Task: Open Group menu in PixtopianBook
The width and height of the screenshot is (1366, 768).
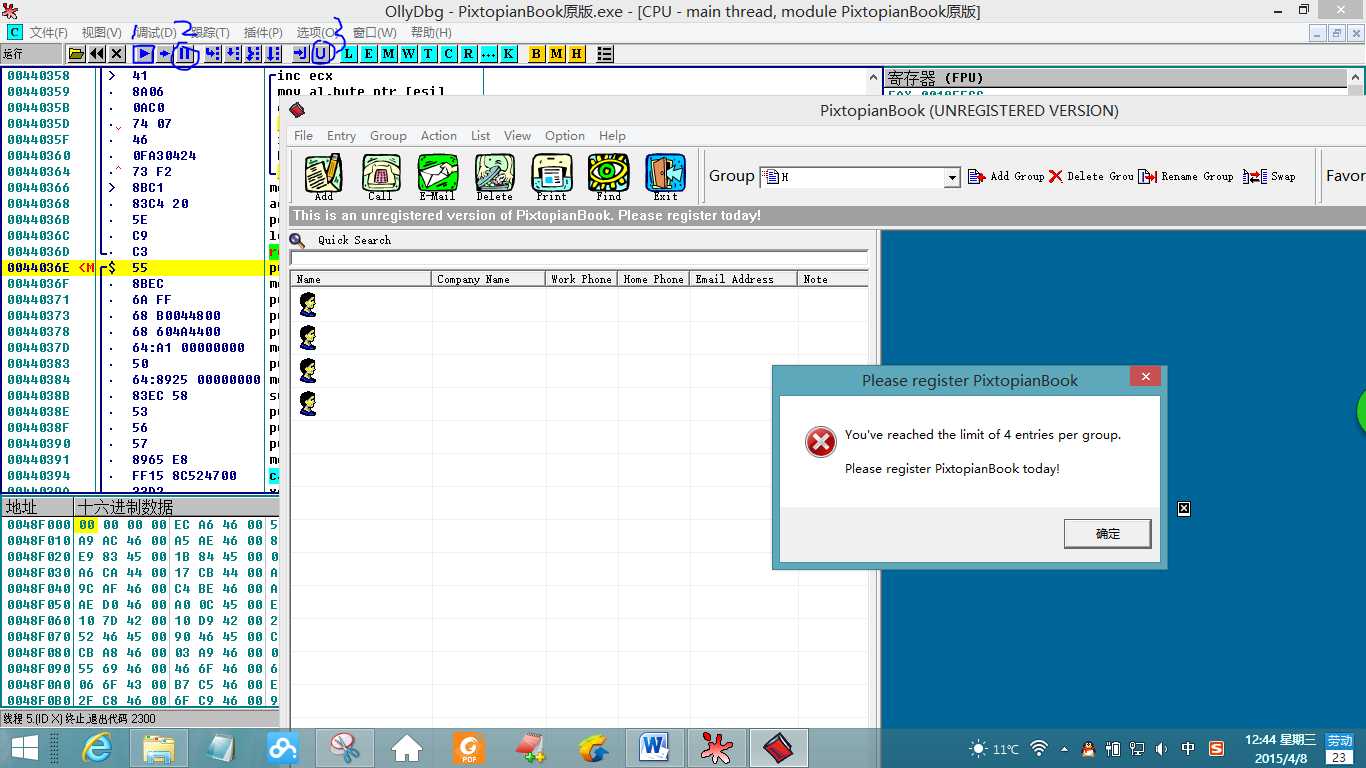Action: click(x=388, y=136)
